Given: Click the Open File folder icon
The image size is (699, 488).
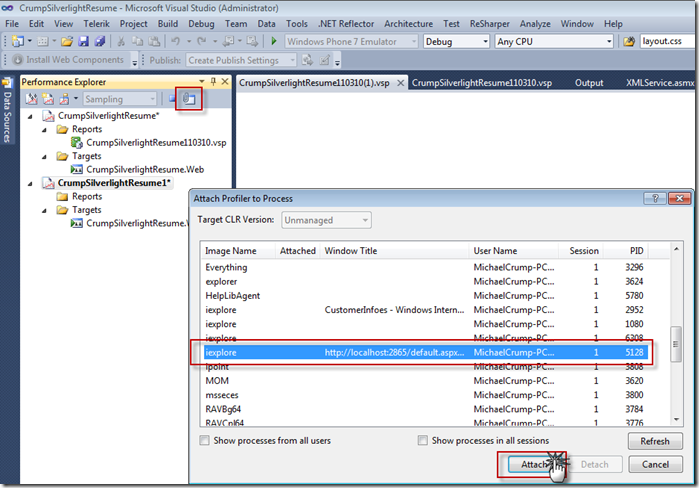Looking at the screenshot, I should pos(67,41).
